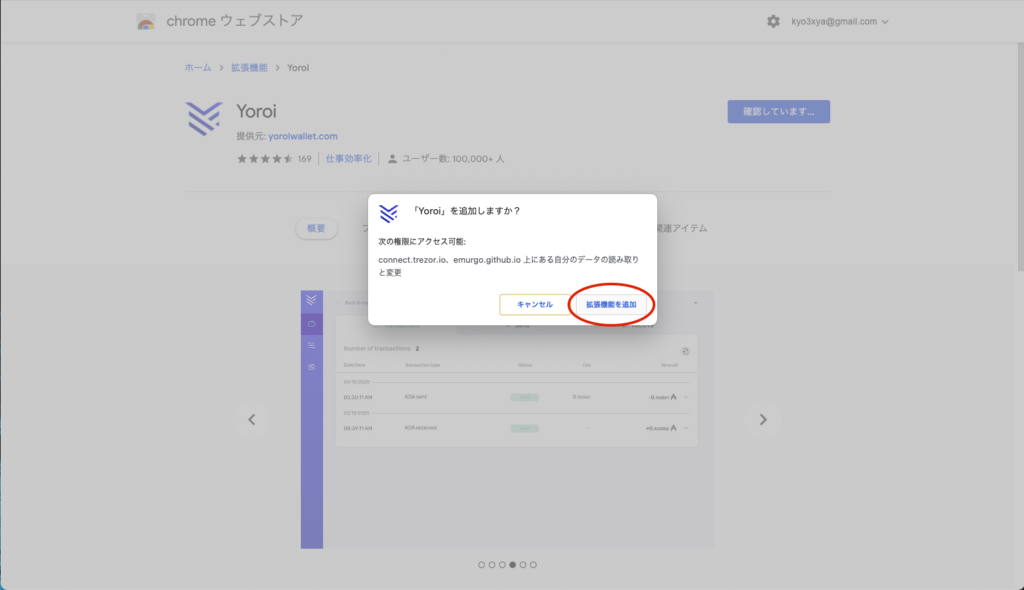Click the Yoroi screenshot preview image
The width and height of the screenshot is (1024, 590).
pyautogui.click(x=507, y=419)
